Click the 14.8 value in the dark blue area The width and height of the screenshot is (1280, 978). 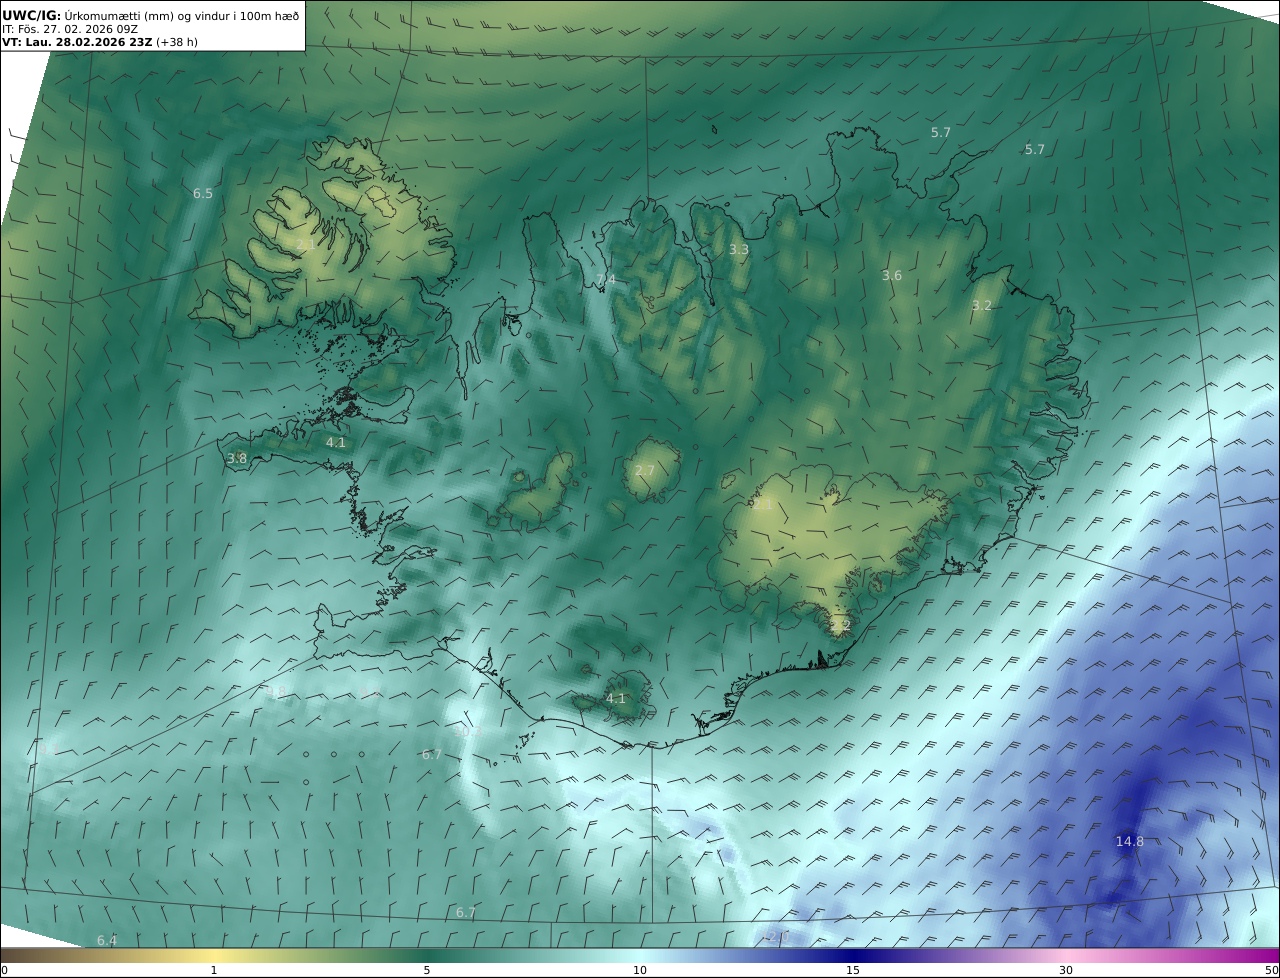pyautogui.click(x=1130, y=841)
